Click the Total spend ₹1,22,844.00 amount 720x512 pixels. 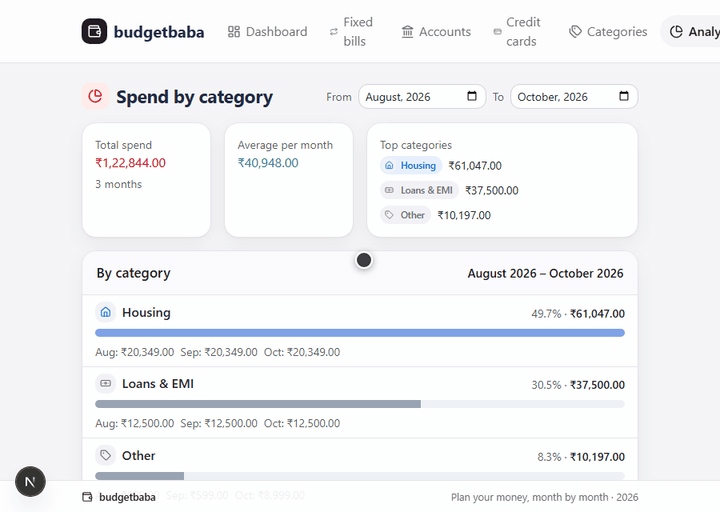tap(130, 163)
